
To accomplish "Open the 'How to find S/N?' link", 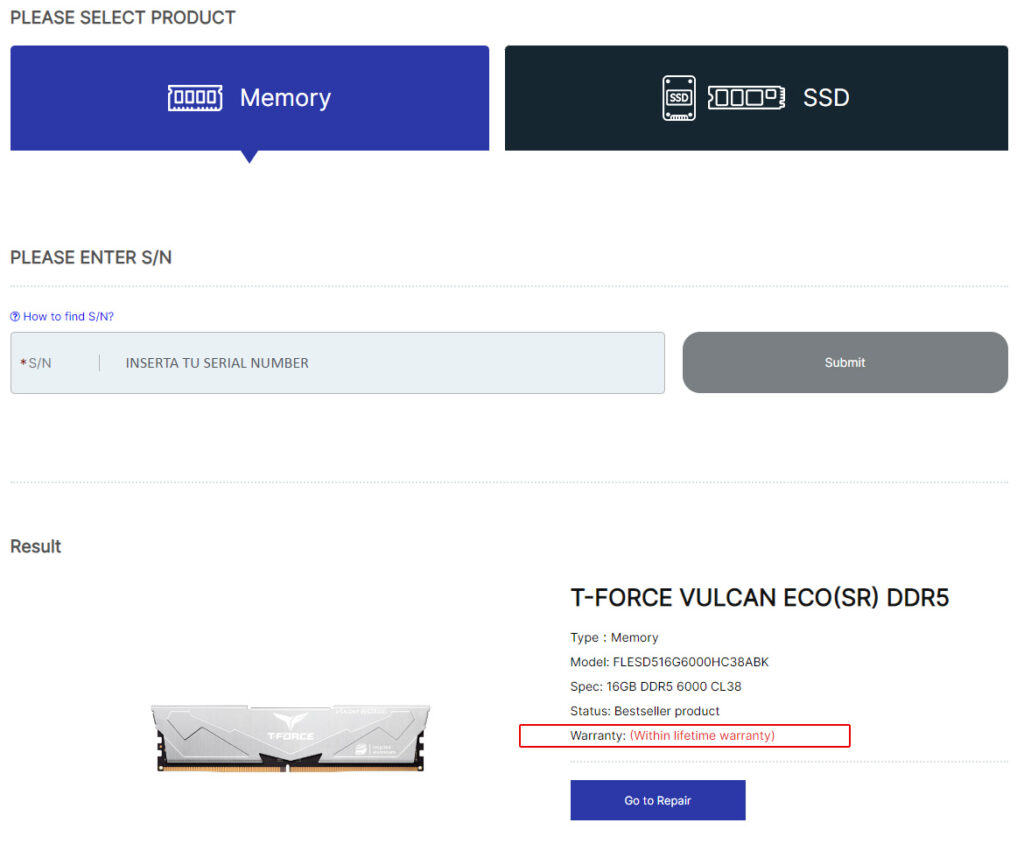I will coord(68,316).
